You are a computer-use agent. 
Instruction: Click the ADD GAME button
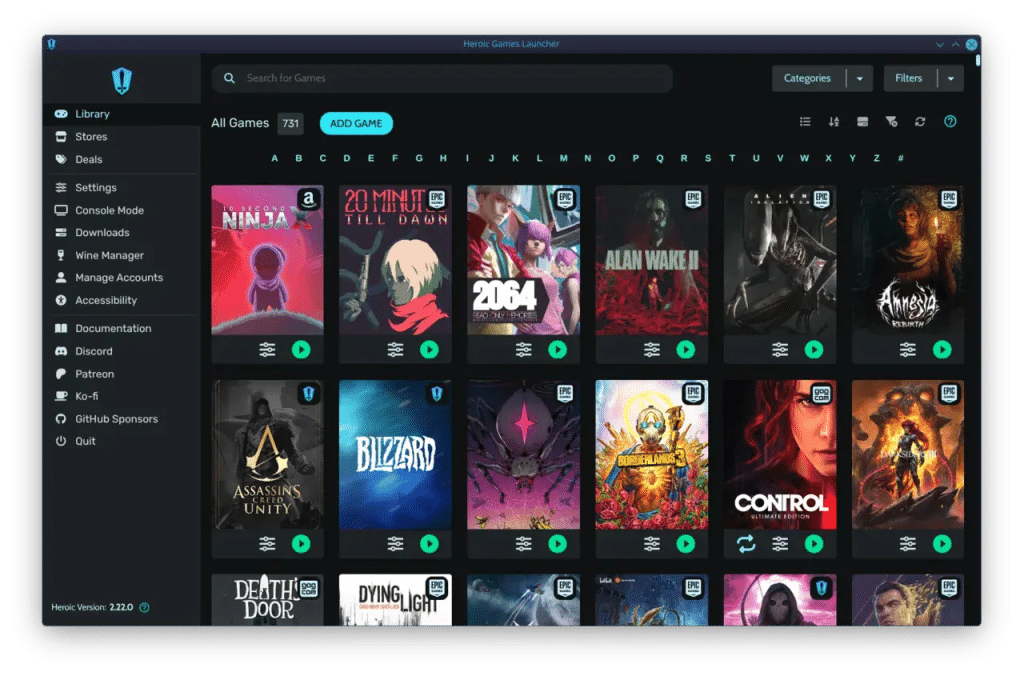(356, 123)
